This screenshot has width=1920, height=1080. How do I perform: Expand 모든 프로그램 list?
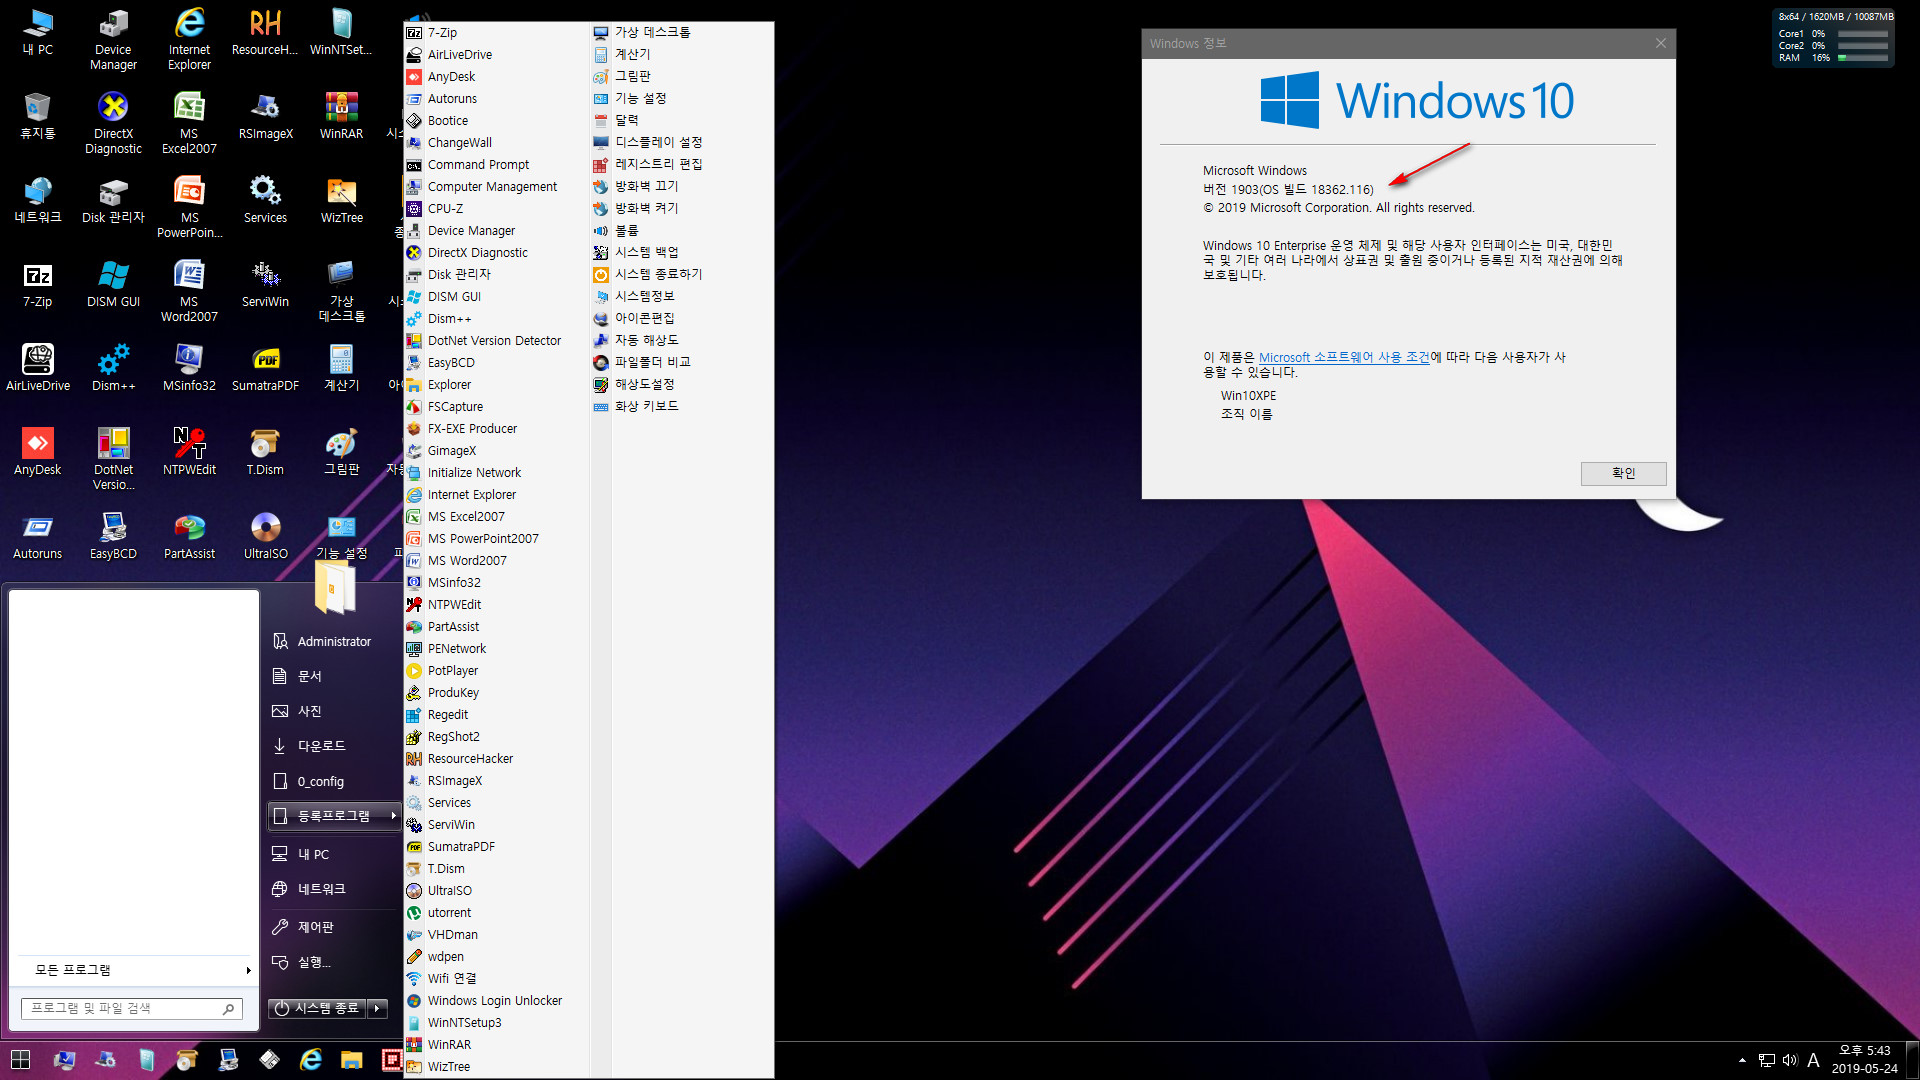134,970
